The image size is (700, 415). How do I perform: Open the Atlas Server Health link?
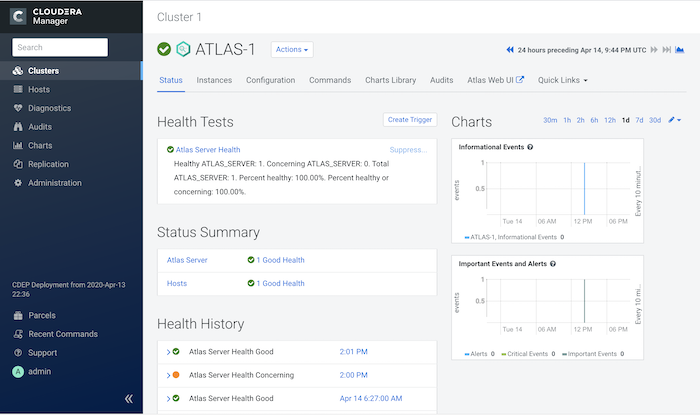click(x=208, y=150)
